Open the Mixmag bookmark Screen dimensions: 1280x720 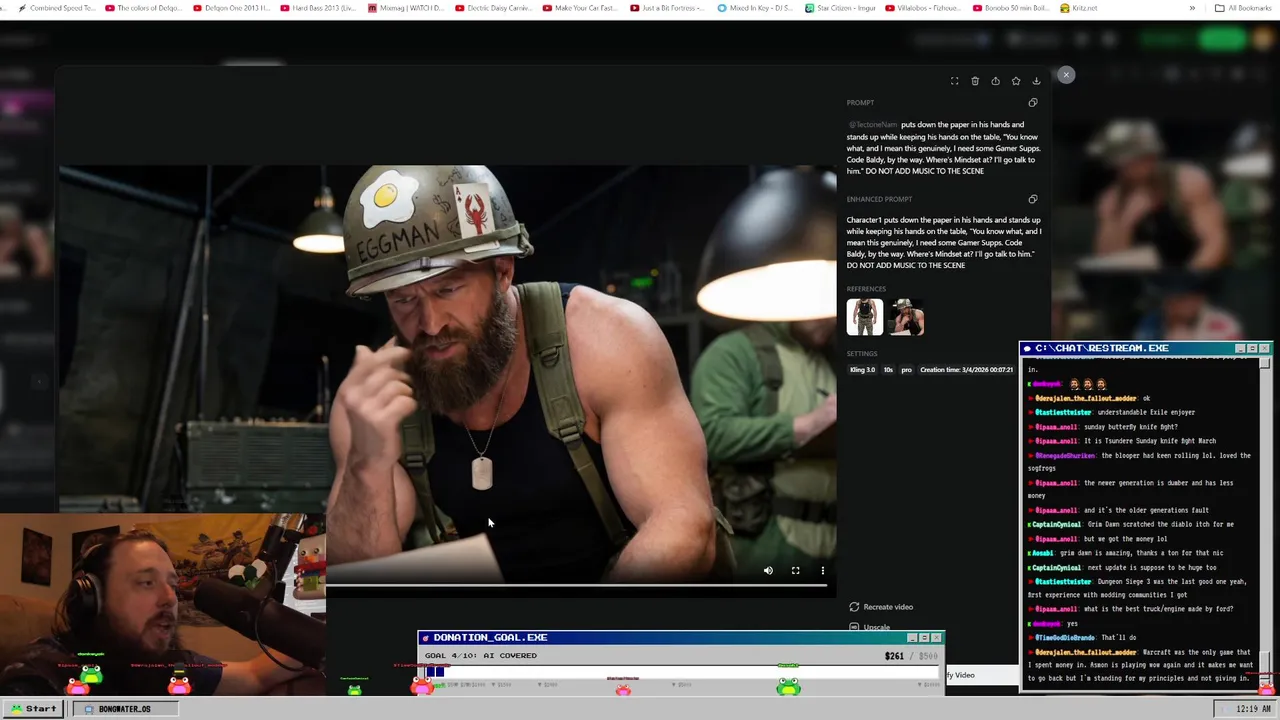pyautogui.click(x=406, y=8)
